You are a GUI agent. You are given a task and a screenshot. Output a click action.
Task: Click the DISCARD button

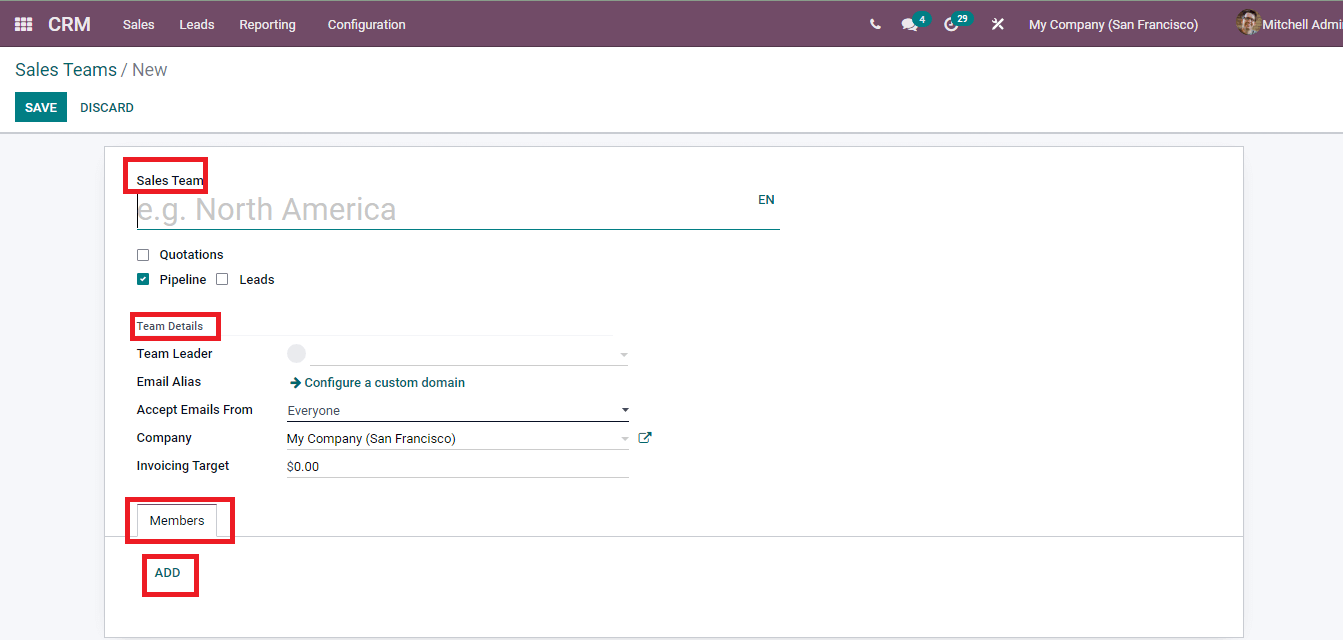[107, 107]
